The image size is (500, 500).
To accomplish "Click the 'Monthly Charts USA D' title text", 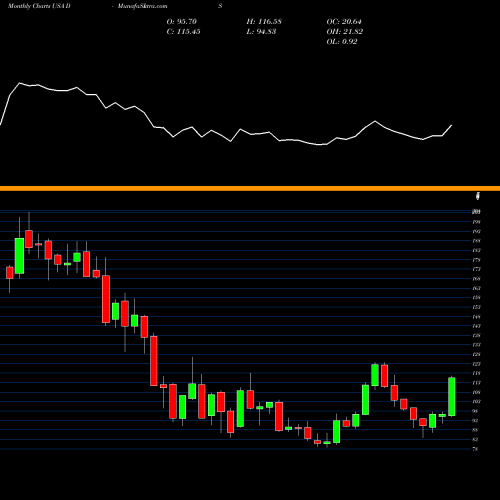I will tap(39, 6).
